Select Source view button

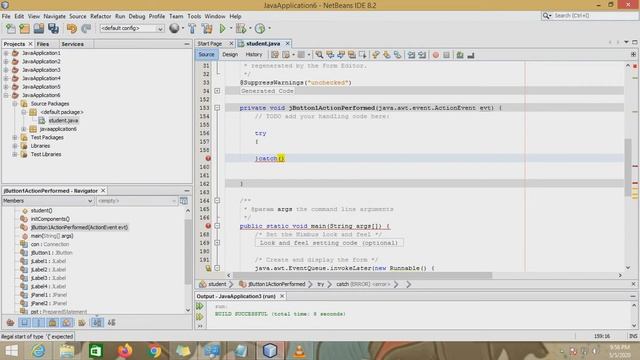[x=206, y=54]
